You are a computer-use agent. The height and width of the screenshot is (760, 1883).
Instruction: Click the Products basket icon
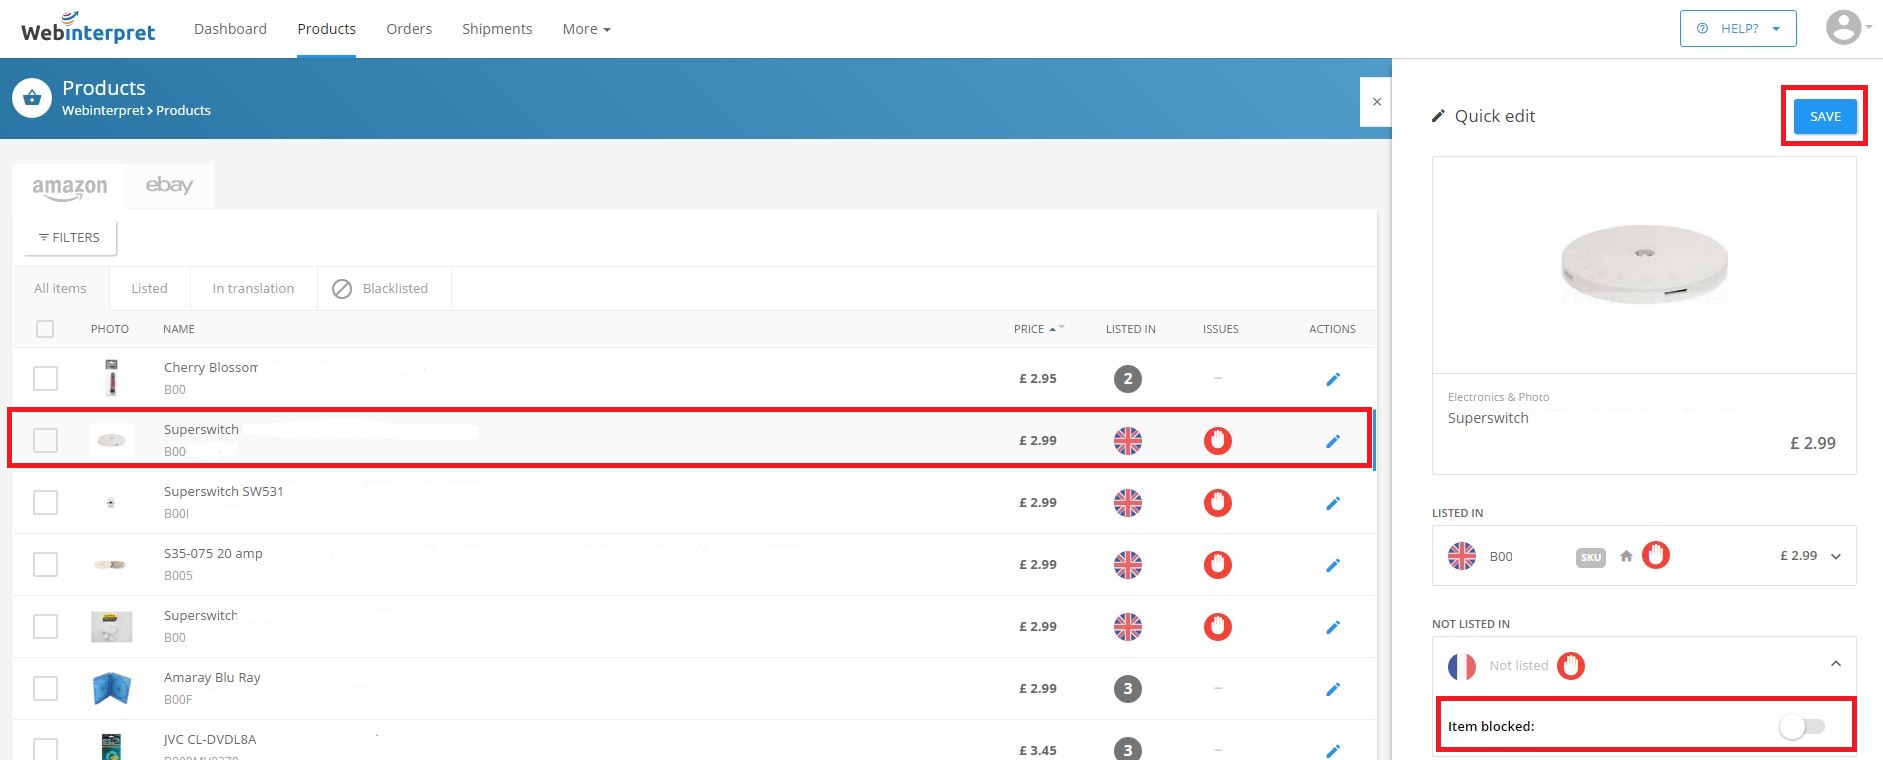click(32, 98)
